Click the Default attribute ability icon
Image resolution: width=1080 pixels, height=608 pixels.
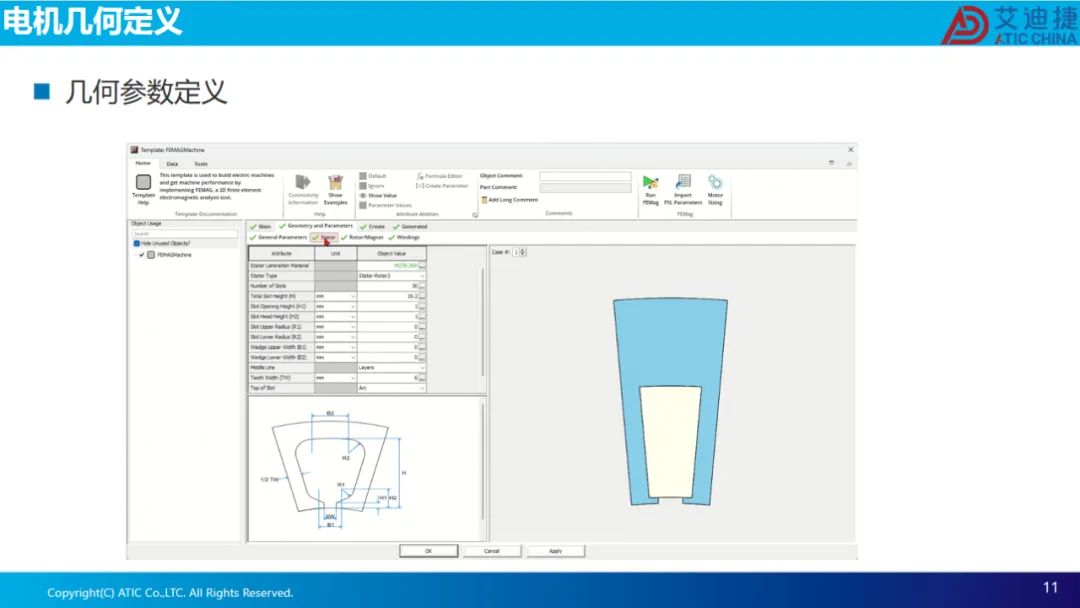tap(363, 176)
